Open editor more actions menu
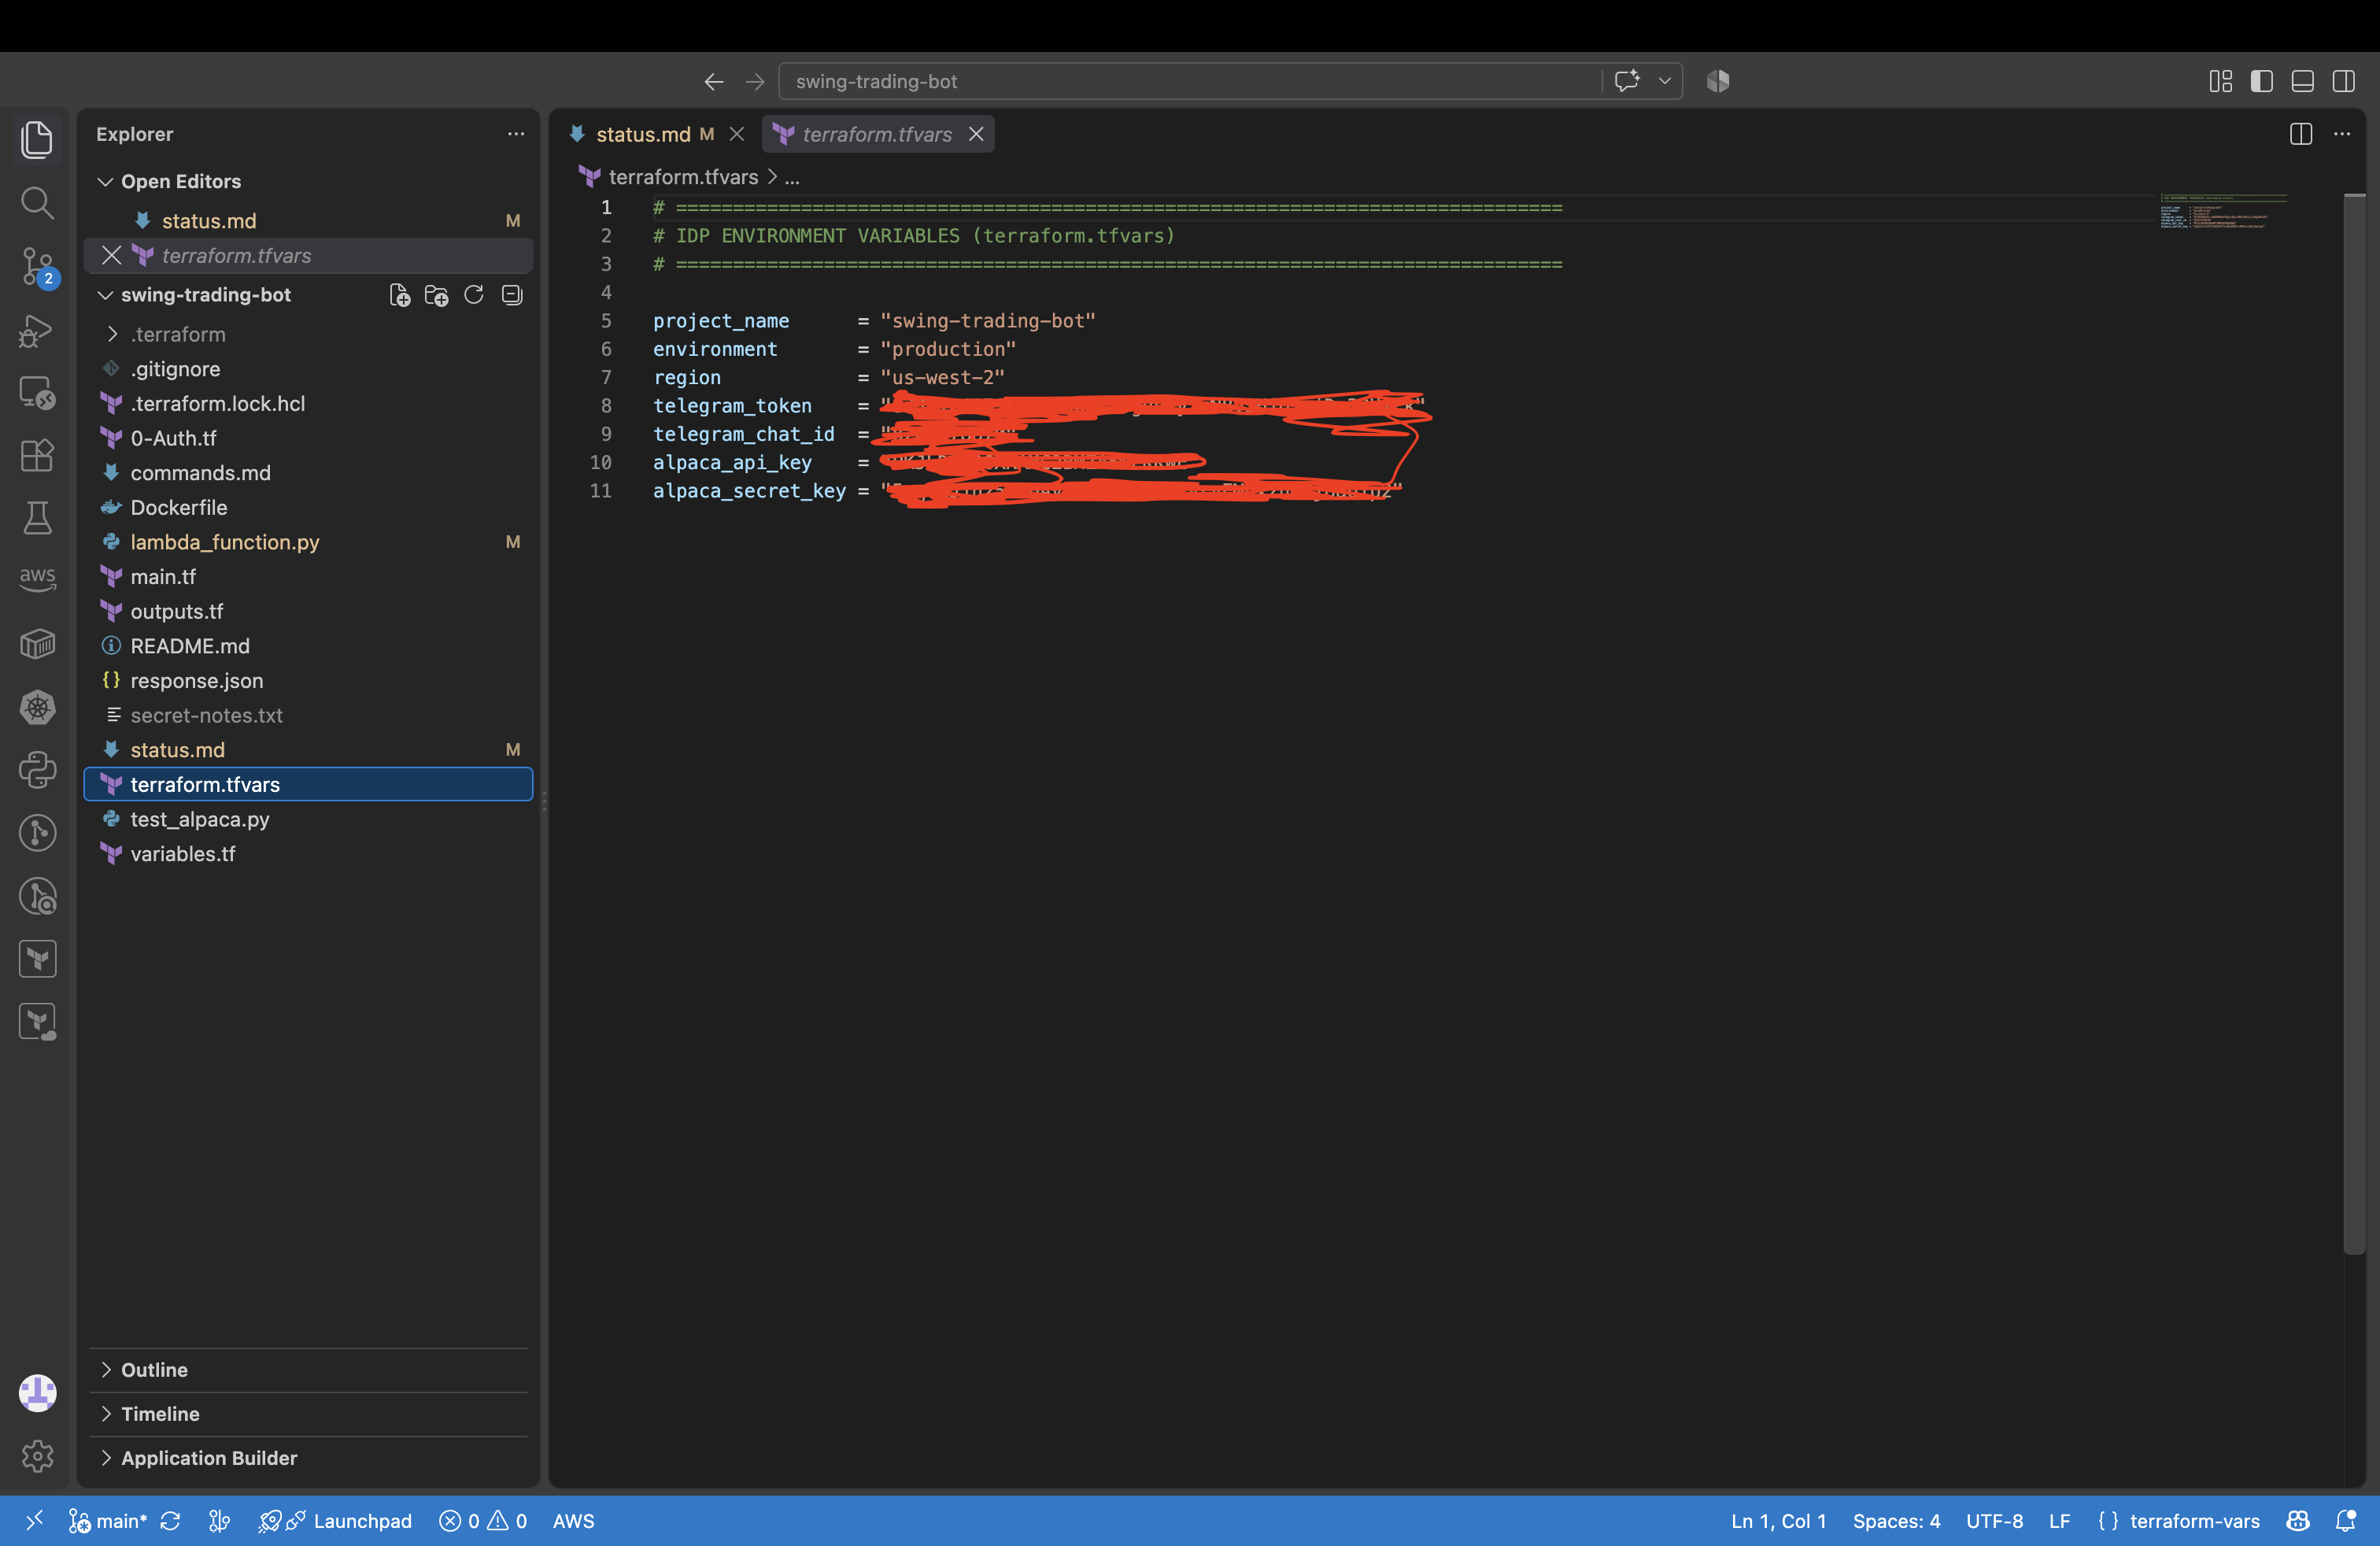The image size is (2380, 1546). click(2342, 134)
